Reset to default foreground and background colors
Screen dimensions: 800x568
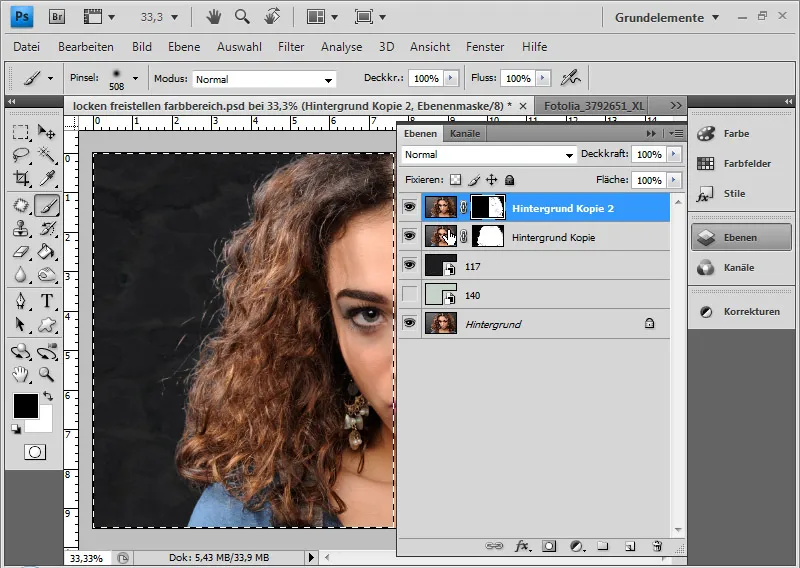tap(16, 429)
